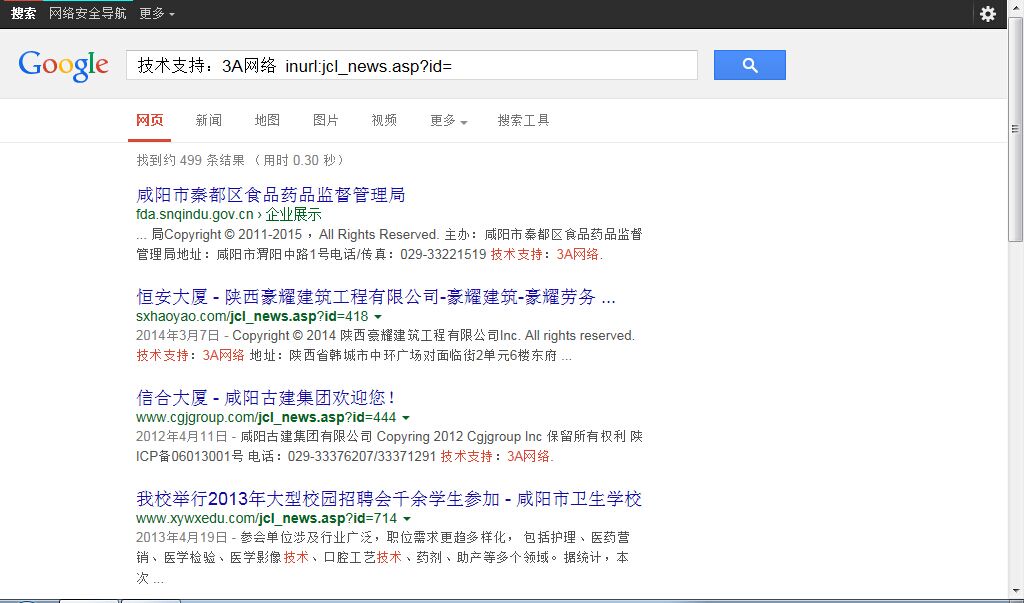The height and width of the screenshot is (603, 1024).
Task: Open result 信合大厦 - 咸阳古建集团欢迎您
Action: [x=265, y=397]
